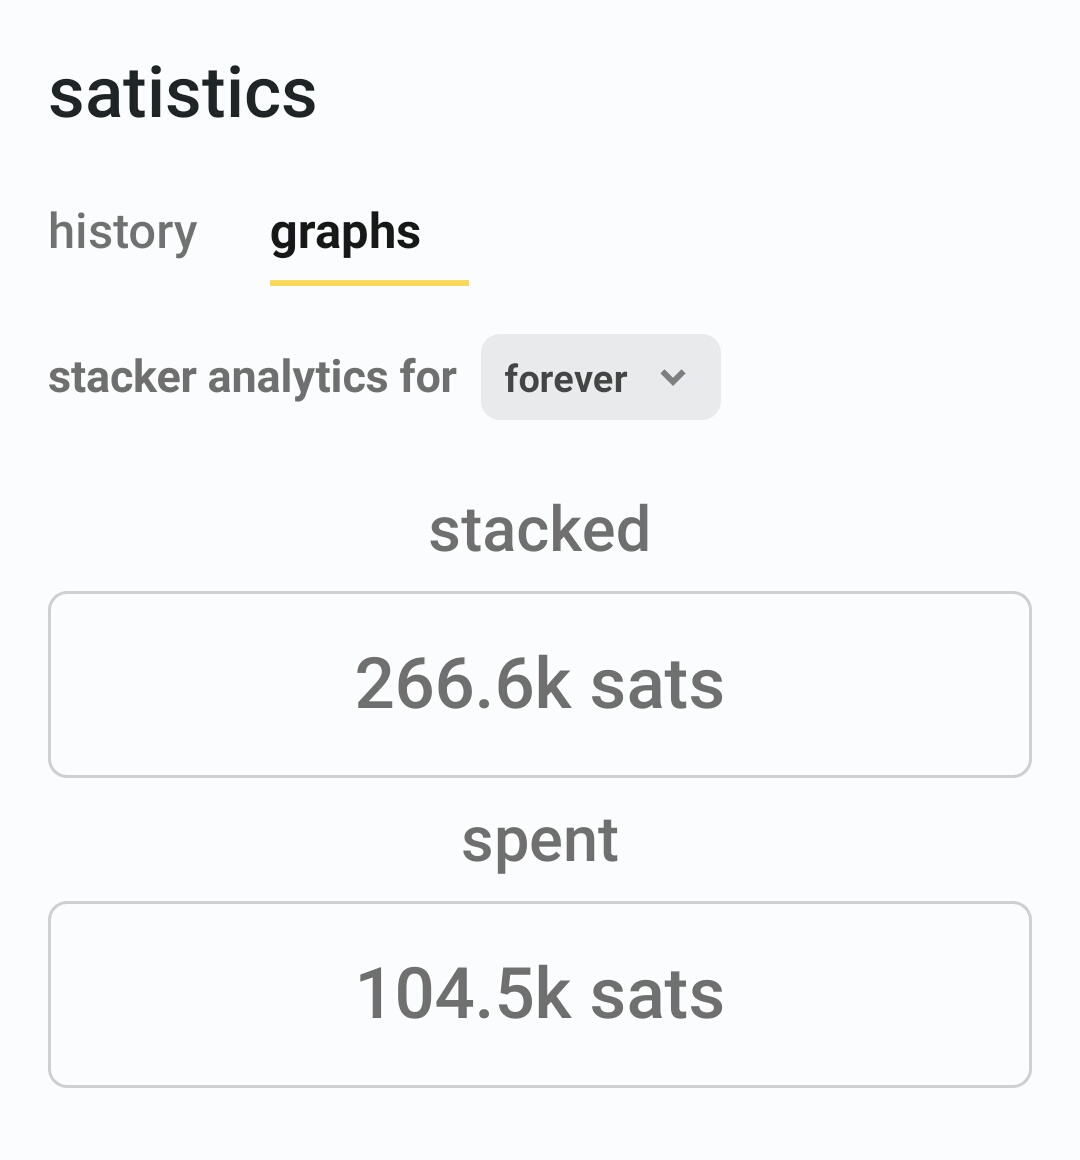Screen dimensions: 1080x1160
Task: Click the "forever" text in the selector
Action: (566, 379)
